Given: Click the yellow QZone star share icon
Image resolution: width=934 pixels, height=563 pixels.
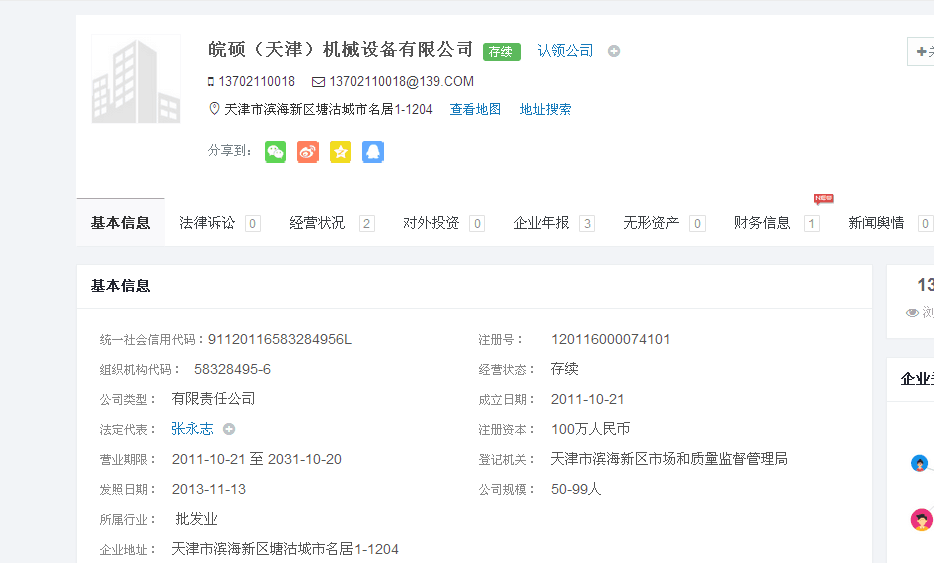Looking at the screenshot, I should 340,152.
